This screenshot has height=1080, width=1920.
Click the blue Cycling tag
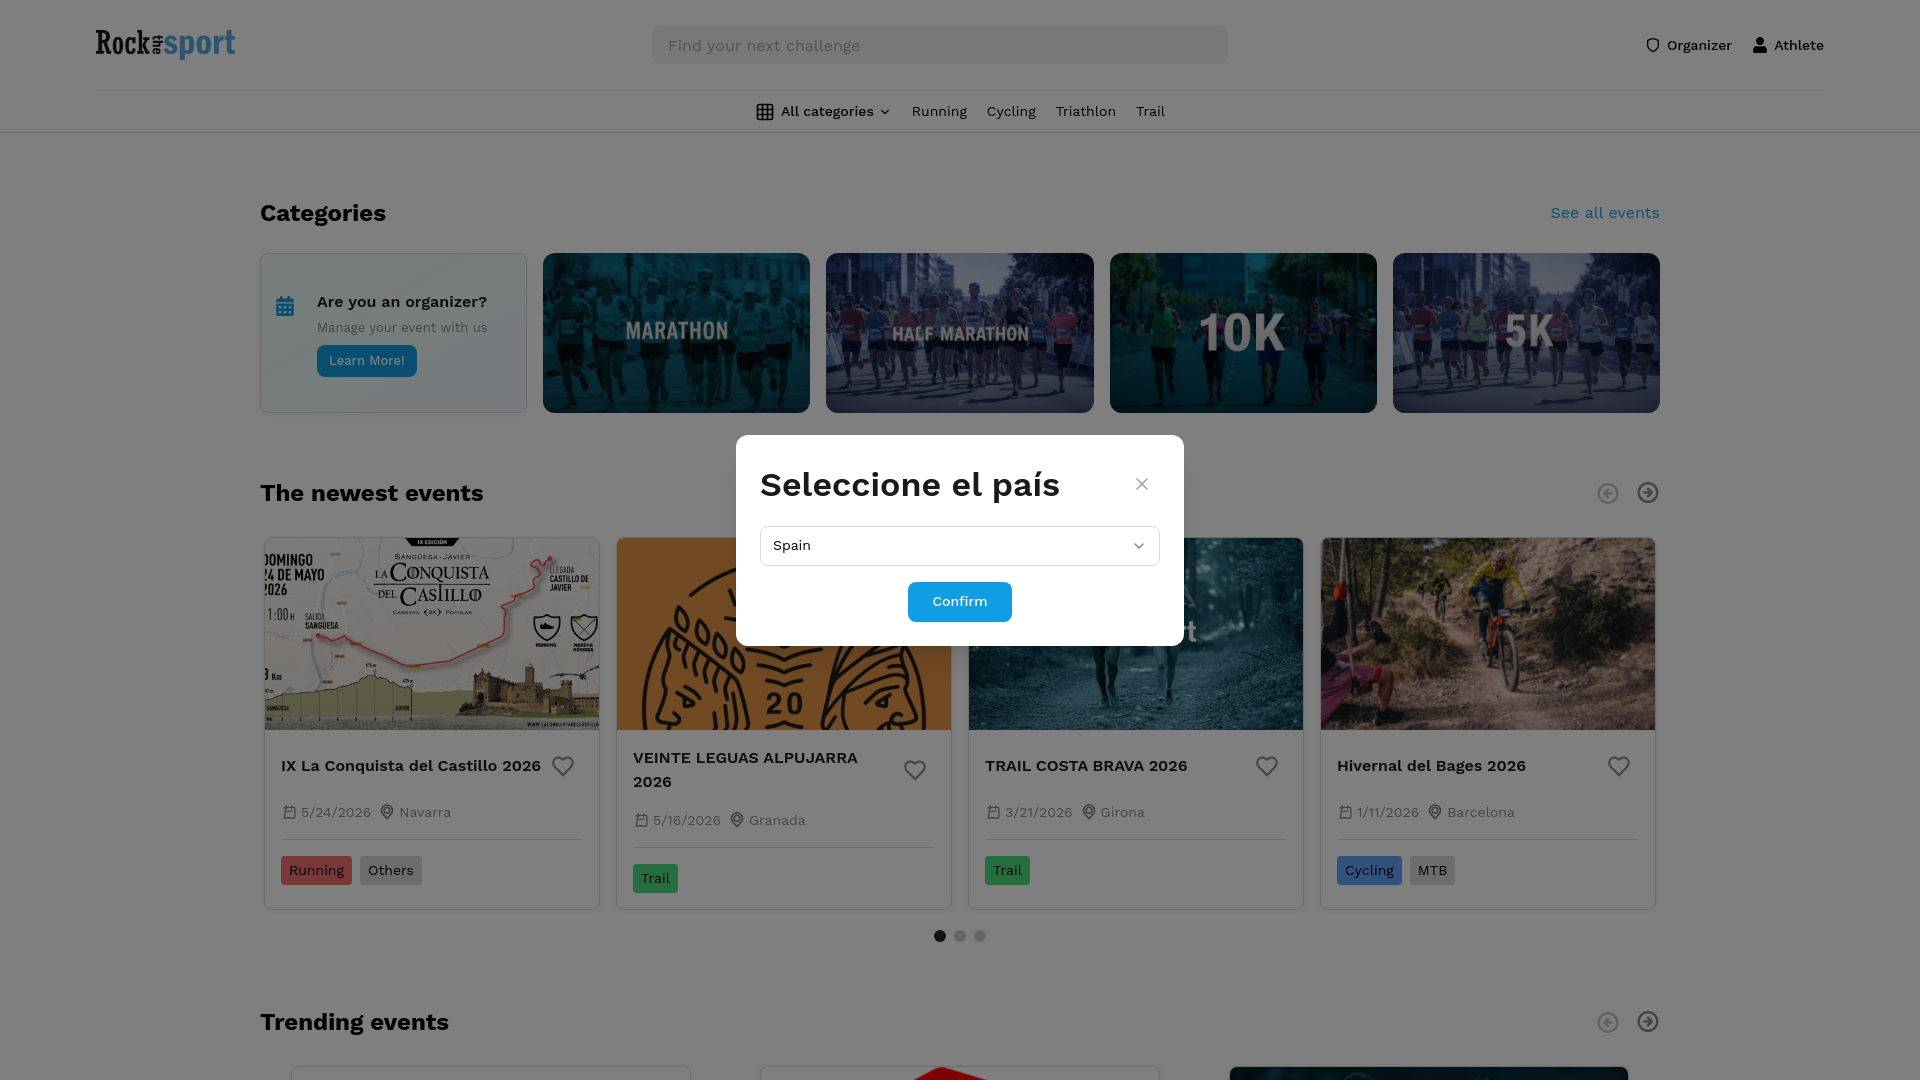(x=1369, y=871)
